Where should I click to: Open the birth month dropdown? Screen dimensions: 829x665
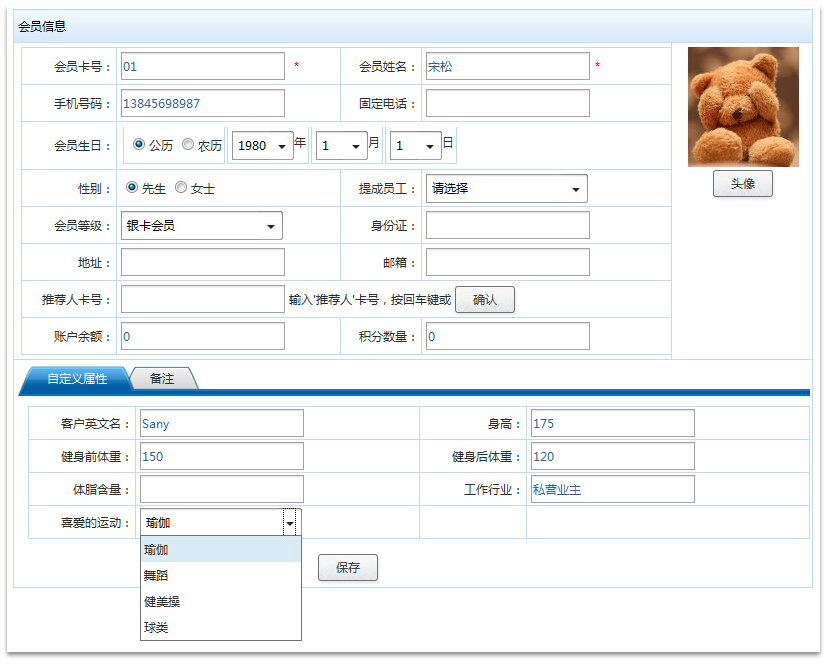(342, 145)
